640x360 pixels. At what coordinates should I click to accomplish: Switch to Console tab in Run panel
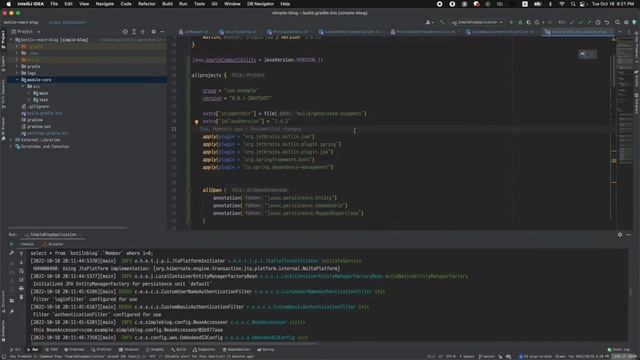coord(27,244)
